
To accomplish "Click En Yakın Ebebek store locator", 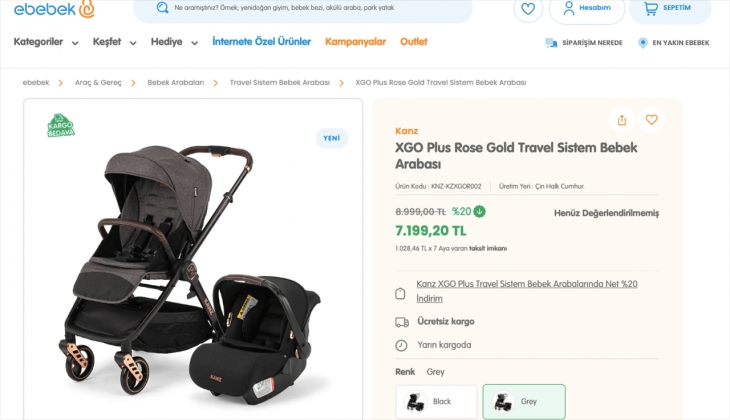I will point(673,43).
